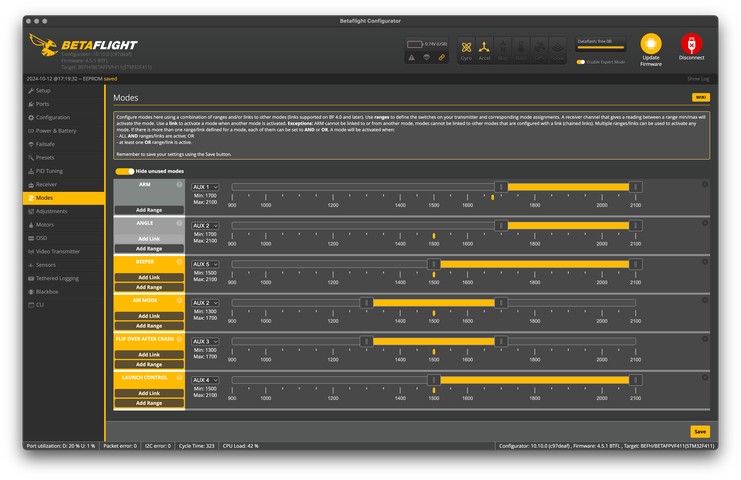Open the AIR MODE channel AUX 2 dropdown
The height and width of the screenshot is (480, 741).
205,303
